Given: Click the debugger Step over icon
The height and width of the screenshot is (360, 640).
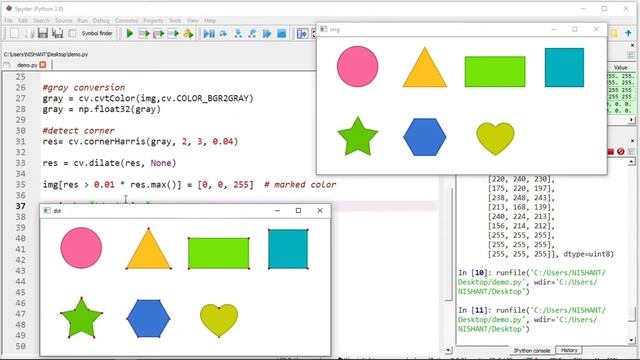Looking at the screenshot, I should 223,33.
